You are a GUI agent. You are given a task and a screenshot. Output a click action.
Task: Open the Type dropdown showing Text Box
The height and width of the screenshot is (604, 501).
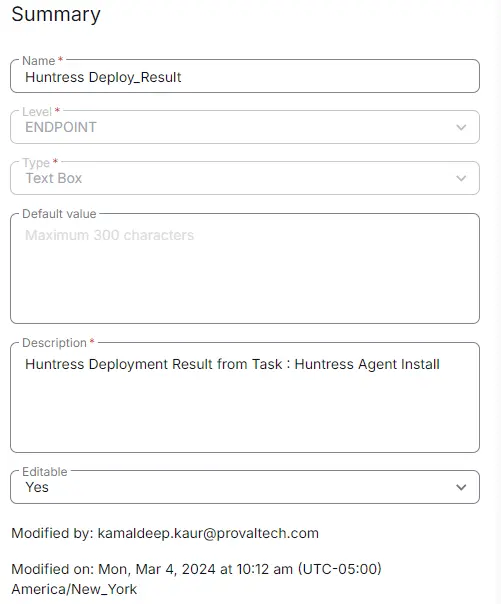click(x=245, y=178)
